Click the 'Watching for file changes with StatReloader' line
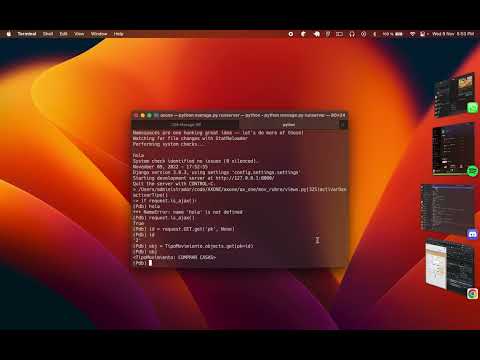 click(190, 138)
